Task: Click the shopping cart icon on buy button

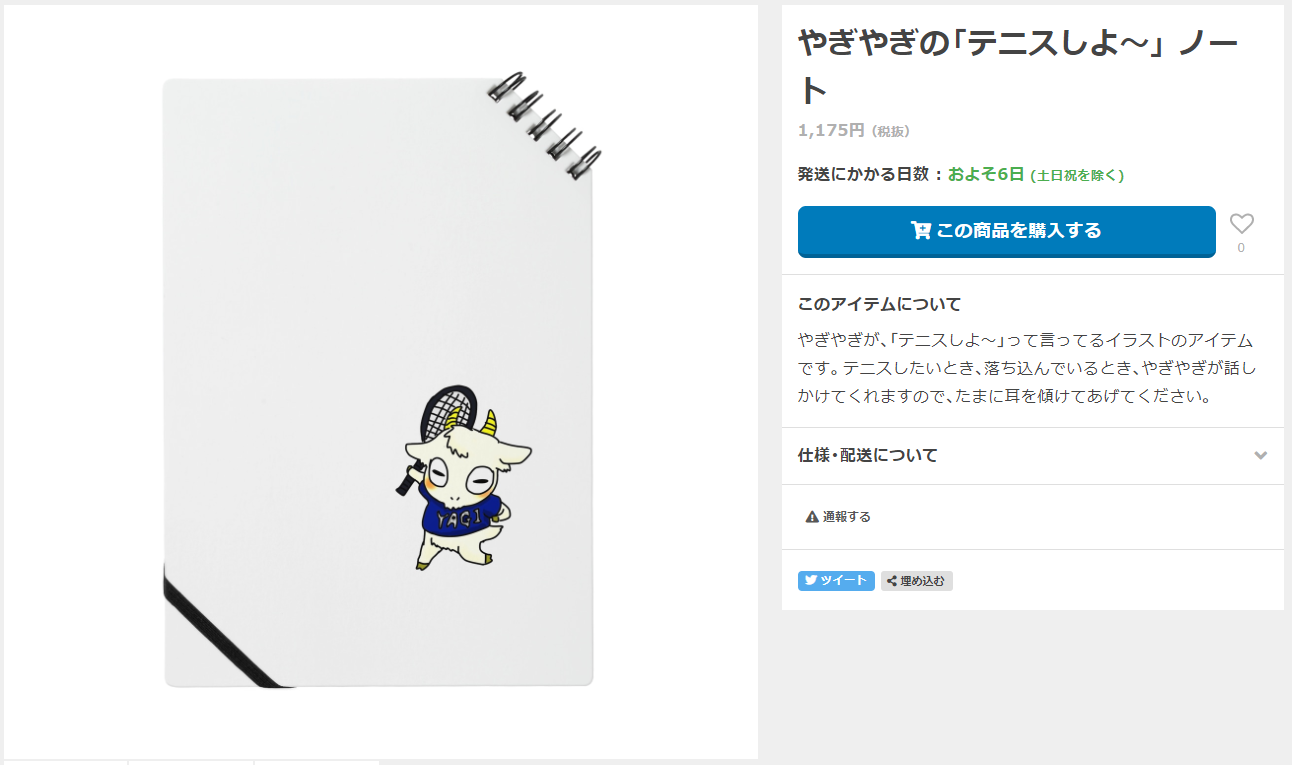Action: point(921,231)
